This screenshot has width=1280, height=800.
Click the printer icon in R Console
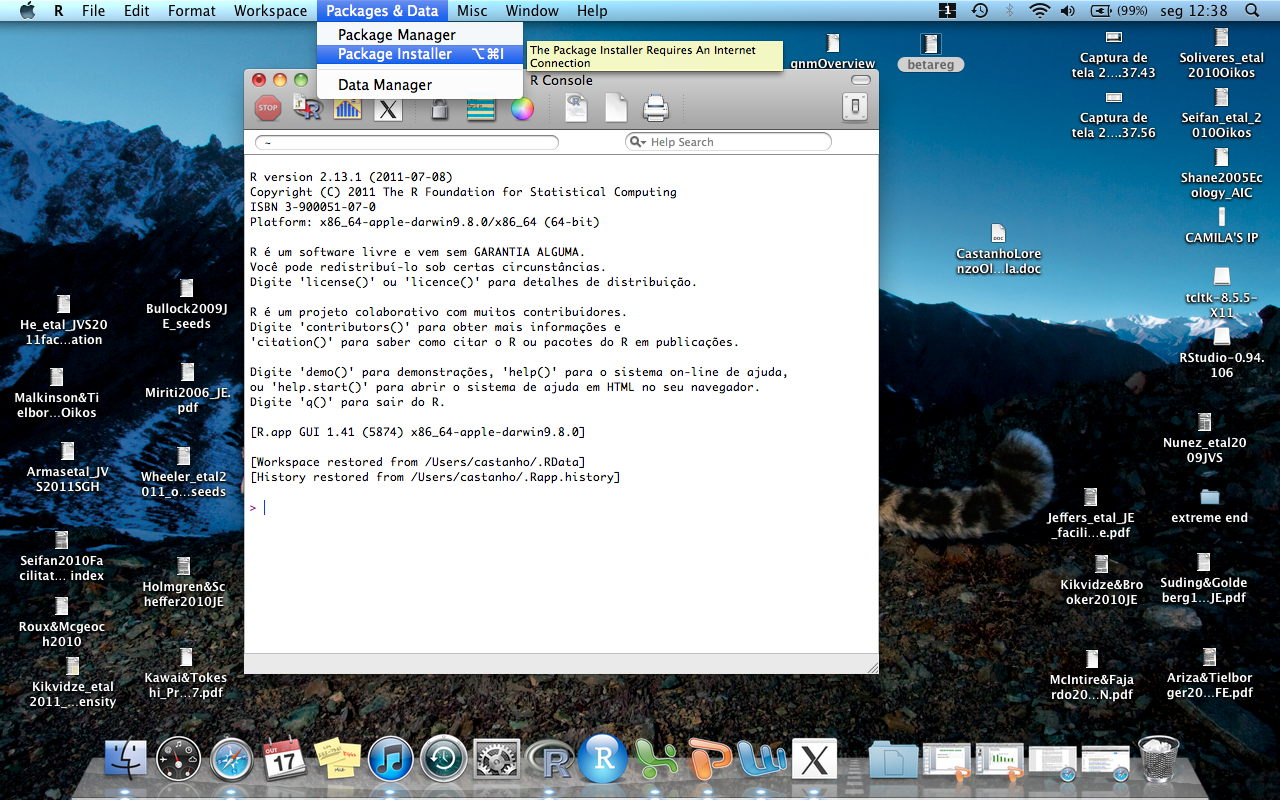655,108
